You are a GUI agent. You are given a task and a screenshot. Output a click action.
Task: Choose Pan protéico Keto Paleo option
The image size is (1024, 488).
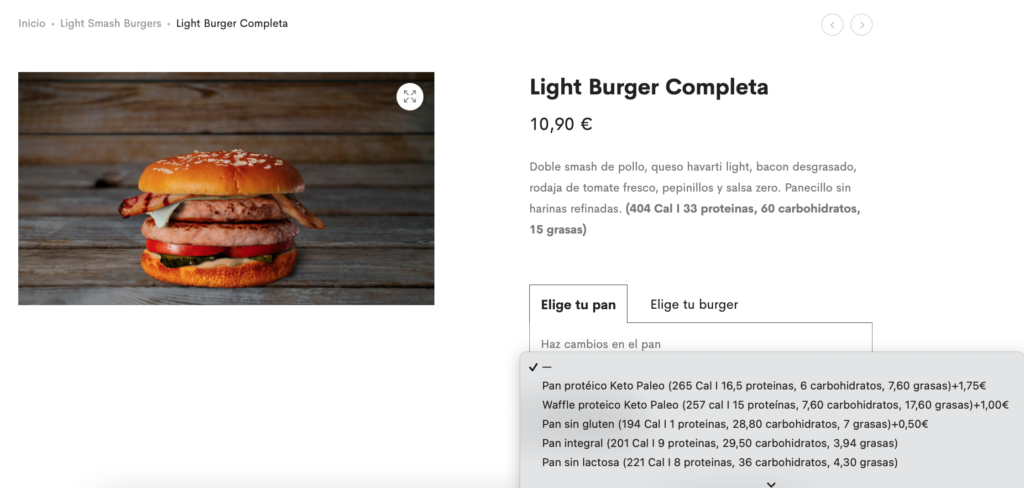764,386
